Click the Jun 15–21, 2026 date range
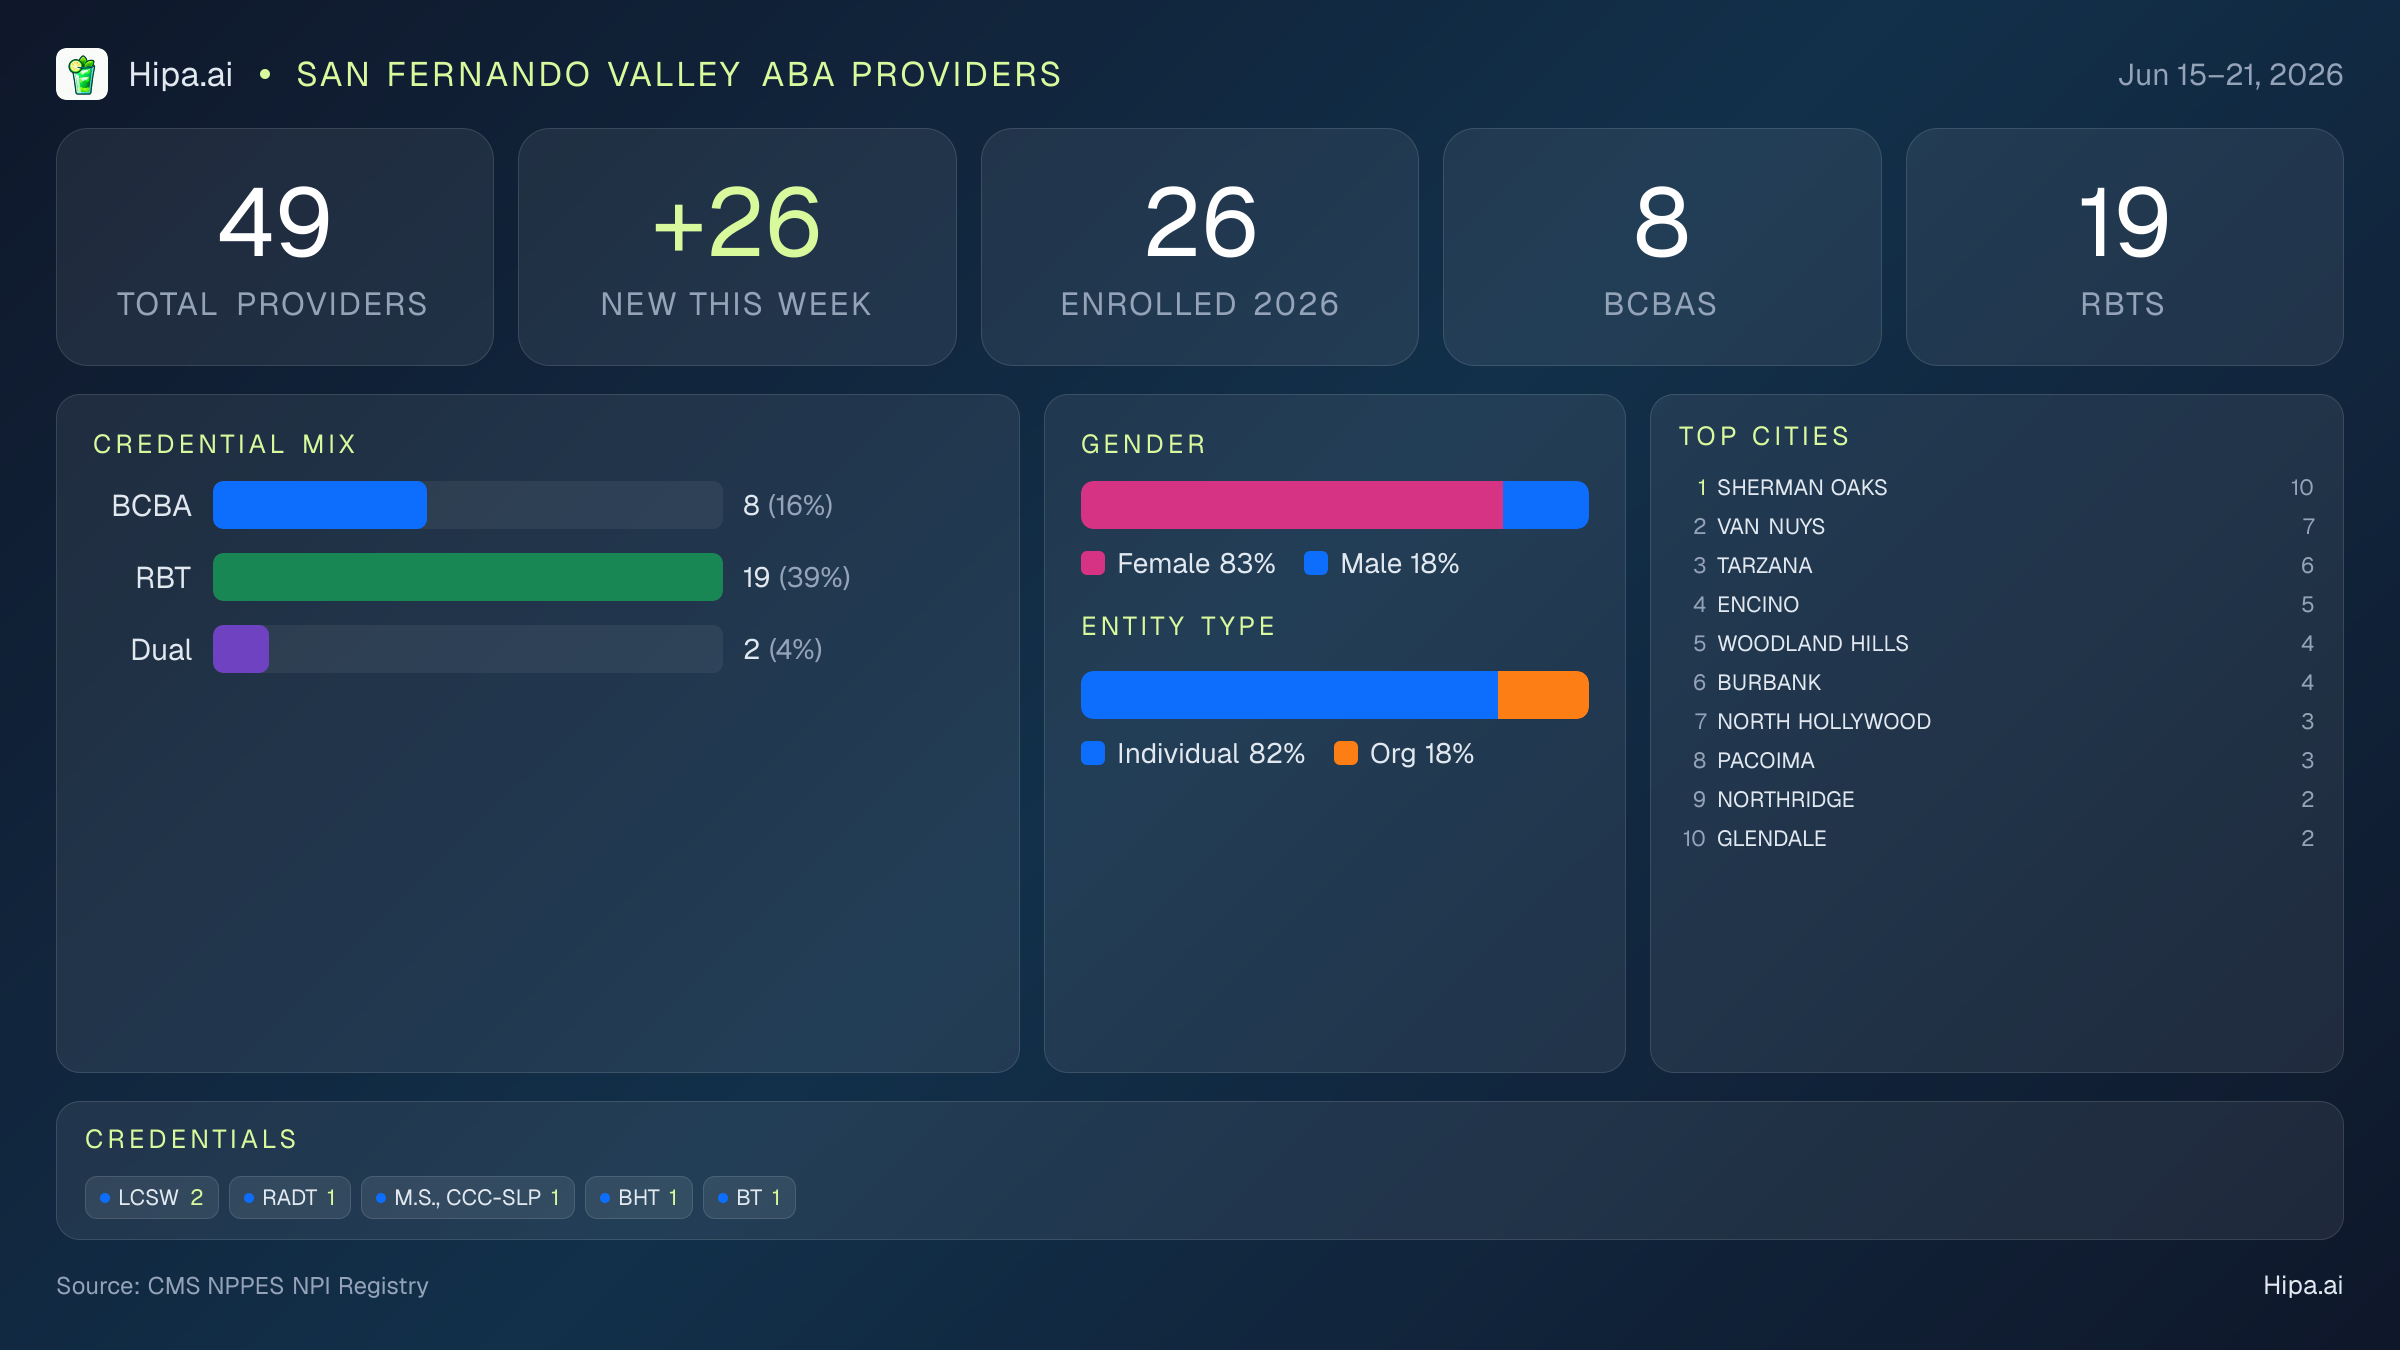The height and width of the screenshot is (1350, 2400). point(2230,75)
